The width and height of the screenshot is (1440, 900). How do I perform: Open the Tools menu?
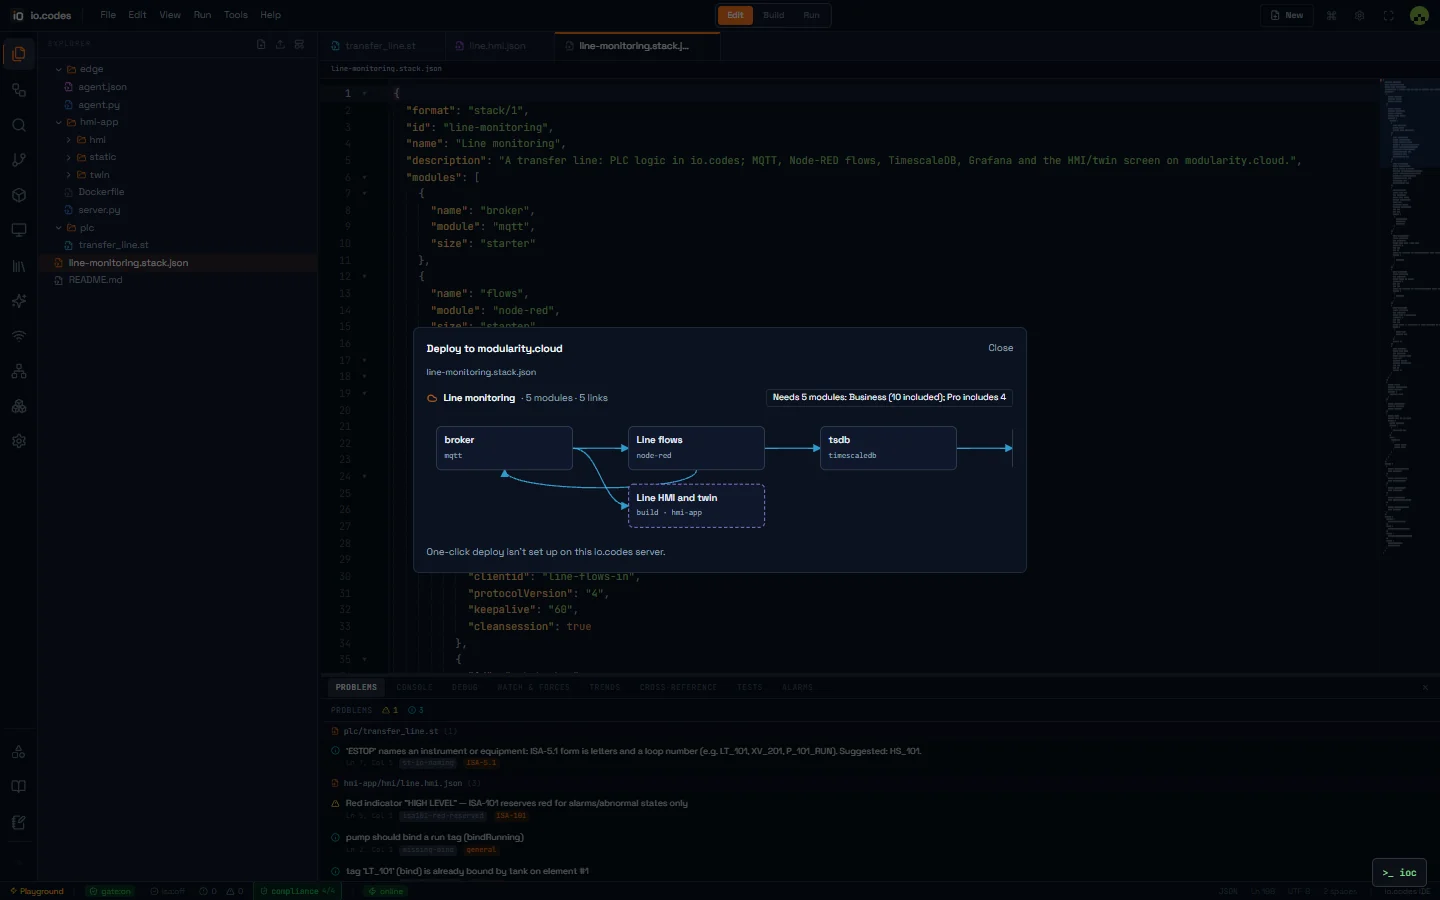point(236,15)
